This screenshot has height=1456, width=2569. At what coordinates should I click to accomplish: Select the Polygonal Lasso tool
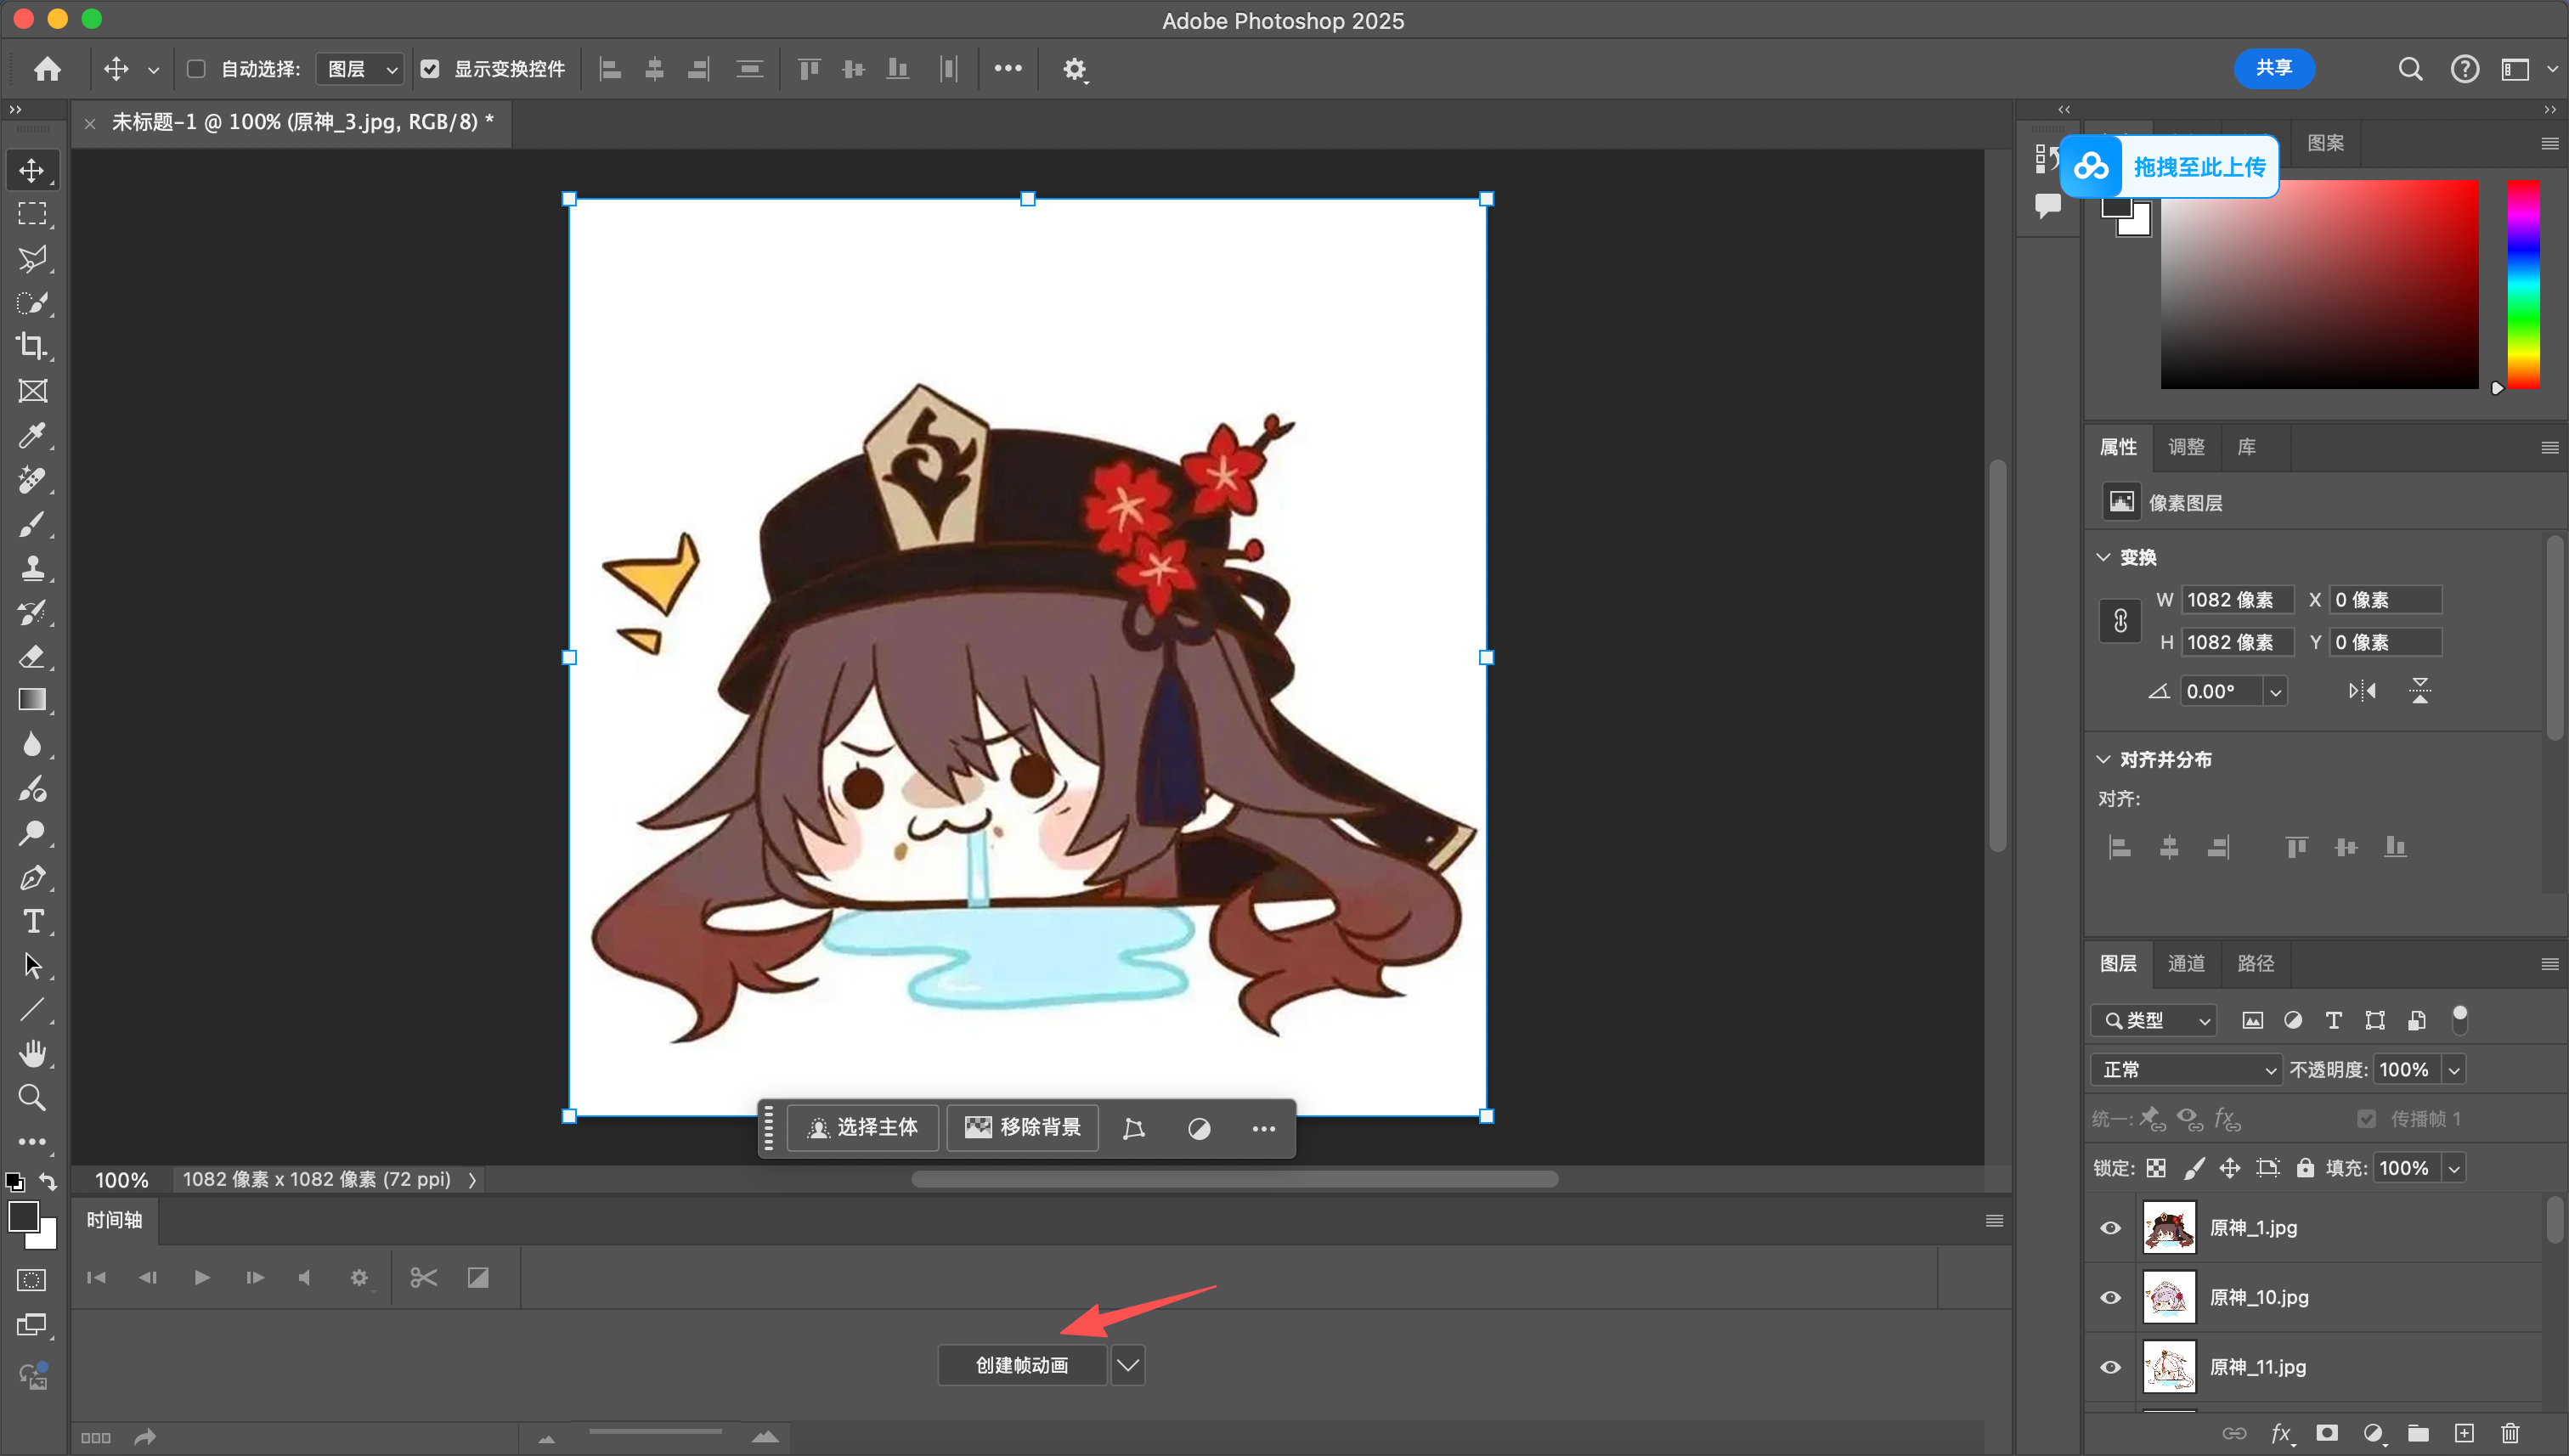32,258
